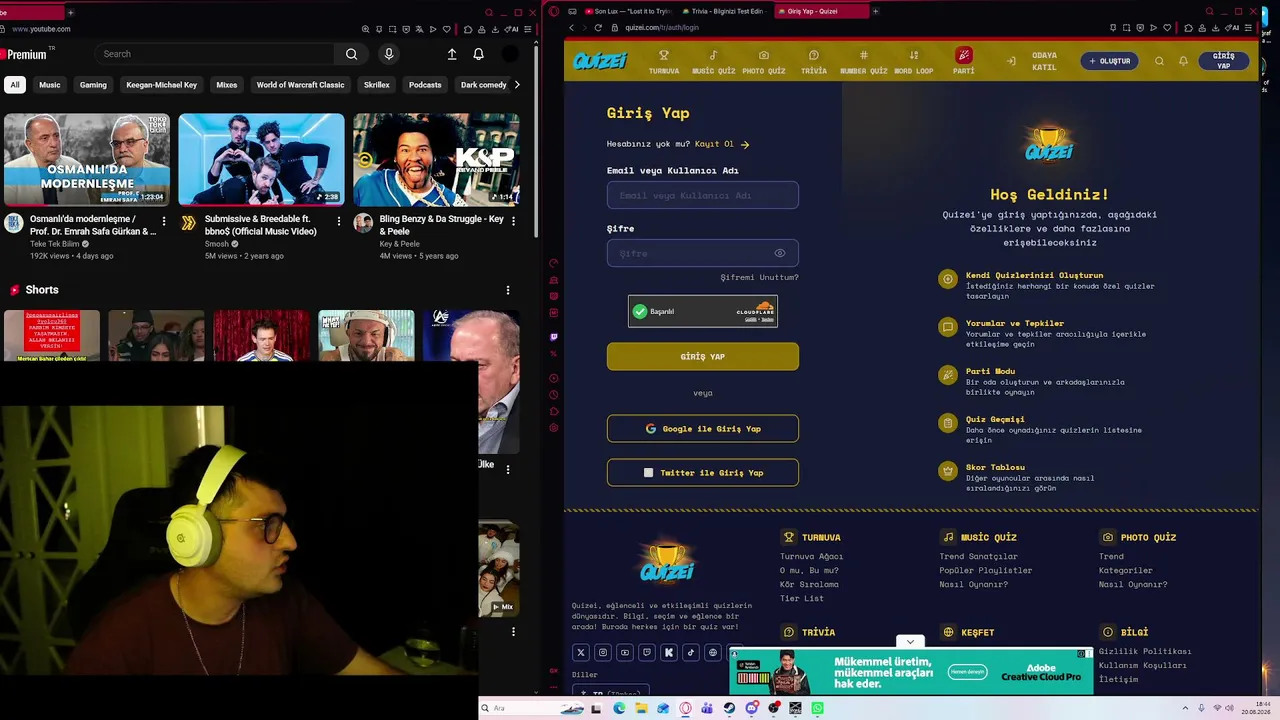Image resolution: width=1280 pixels, height=720 pixels.
Task: Open Trivia in the Quizei navbar
Action: [x=813, y=61]
